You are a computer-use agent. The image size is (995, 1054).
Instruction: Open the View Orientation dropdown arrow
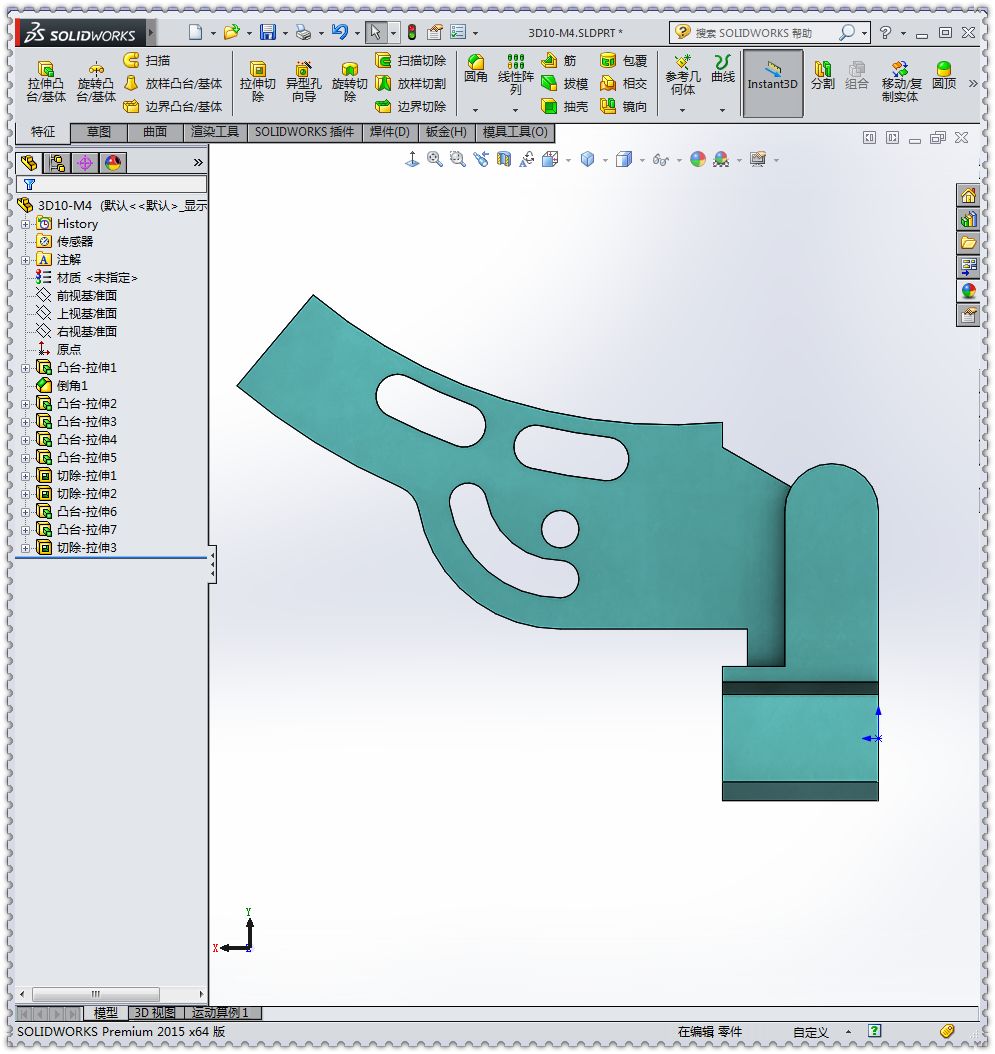603,159
